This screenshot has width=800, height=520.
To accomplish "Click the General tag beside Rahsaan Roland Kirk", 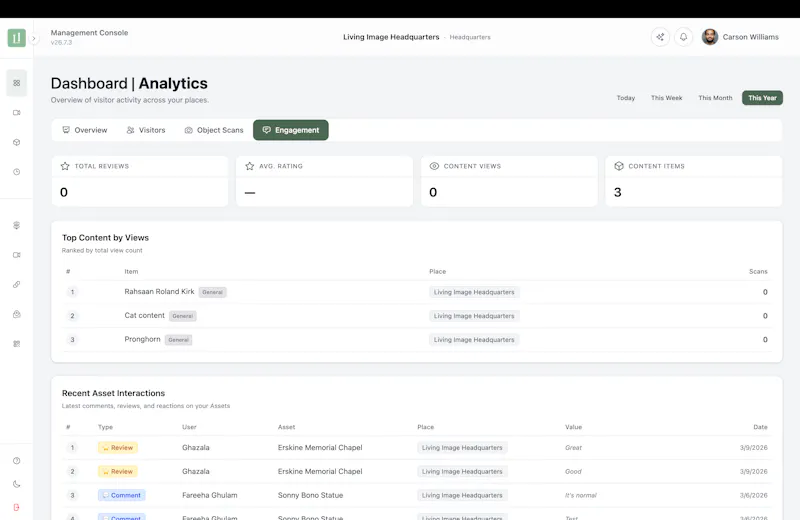I will coord(212,292).
